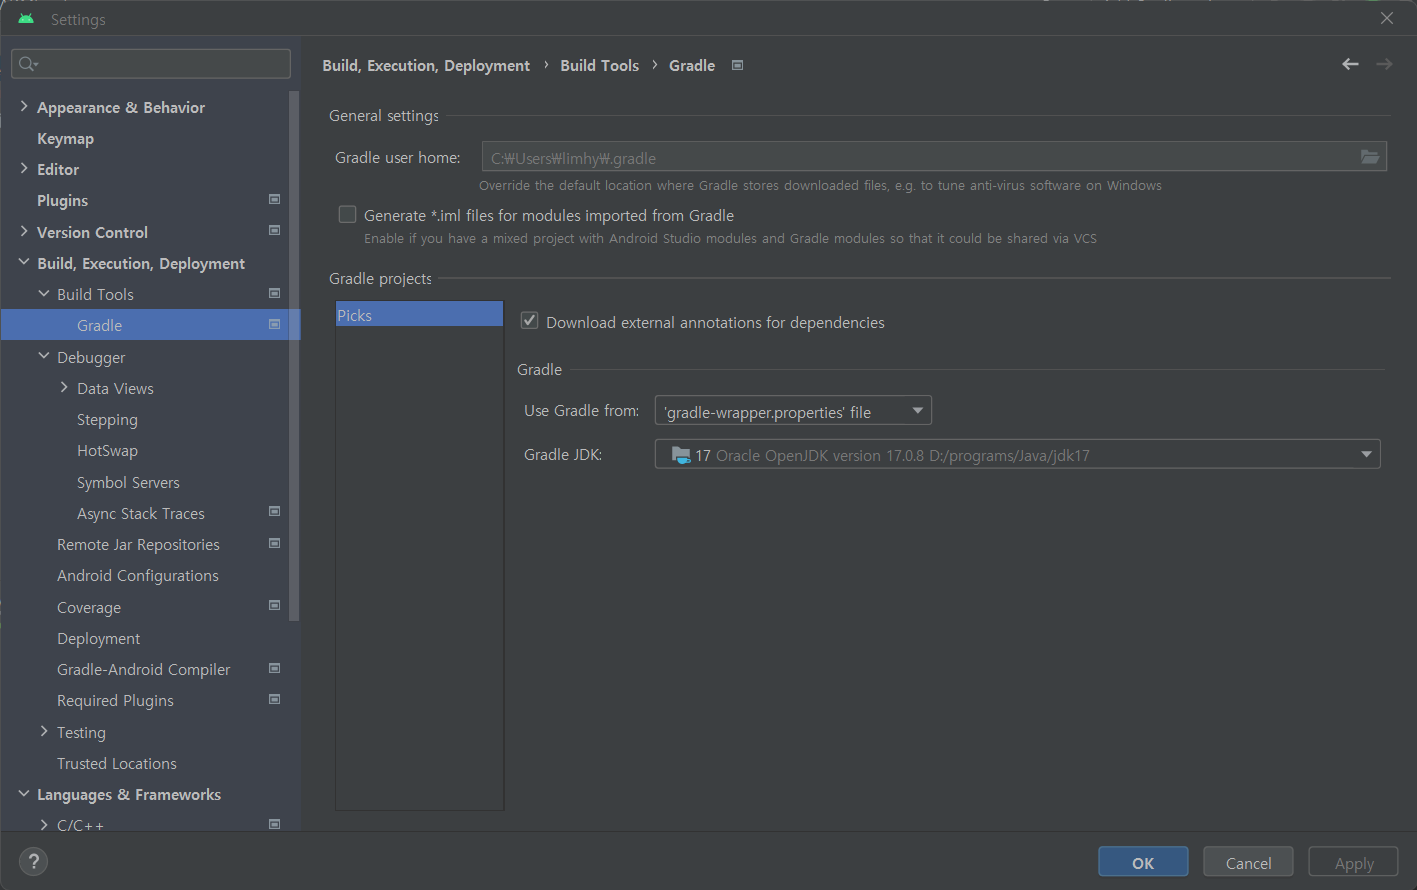Click the project icon on selected Gradle row

275,325
